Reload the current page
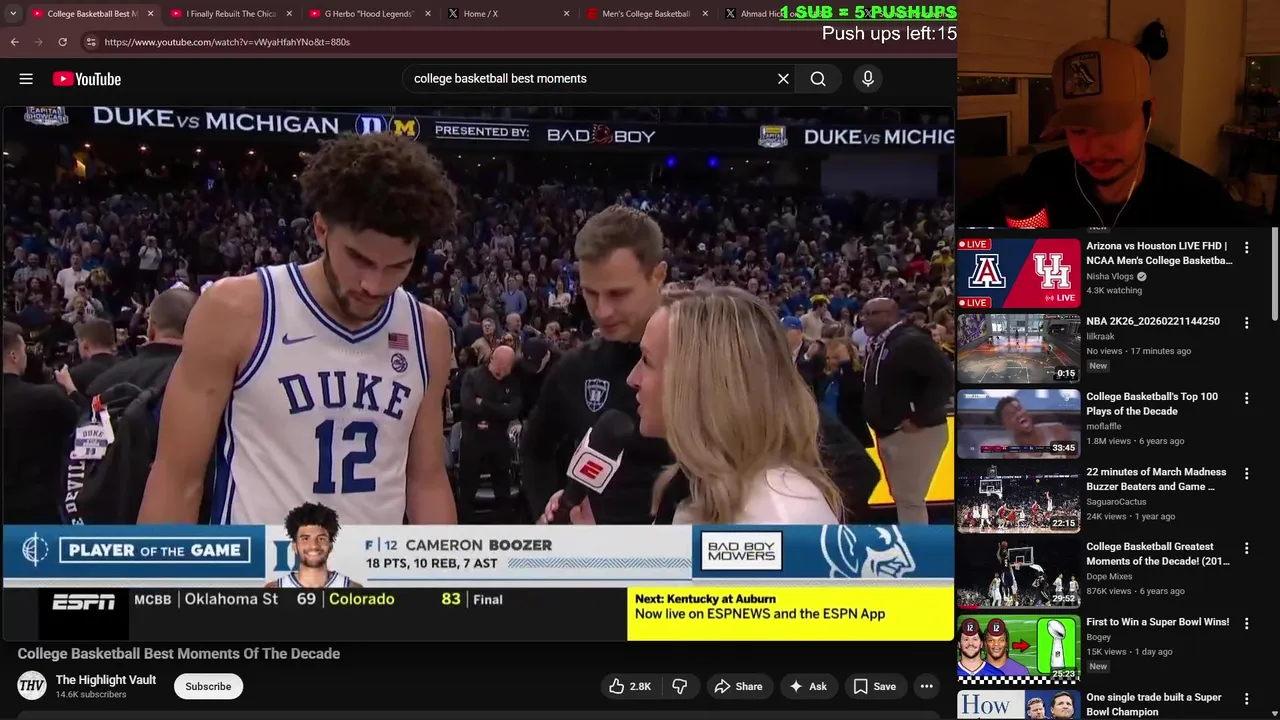Viewport: 1280px width, 720px height. pyautogui.click(x=62, y=42)
